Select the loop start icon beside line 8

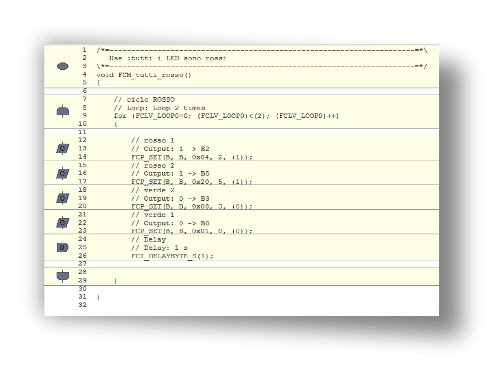(x=63, y=111)
